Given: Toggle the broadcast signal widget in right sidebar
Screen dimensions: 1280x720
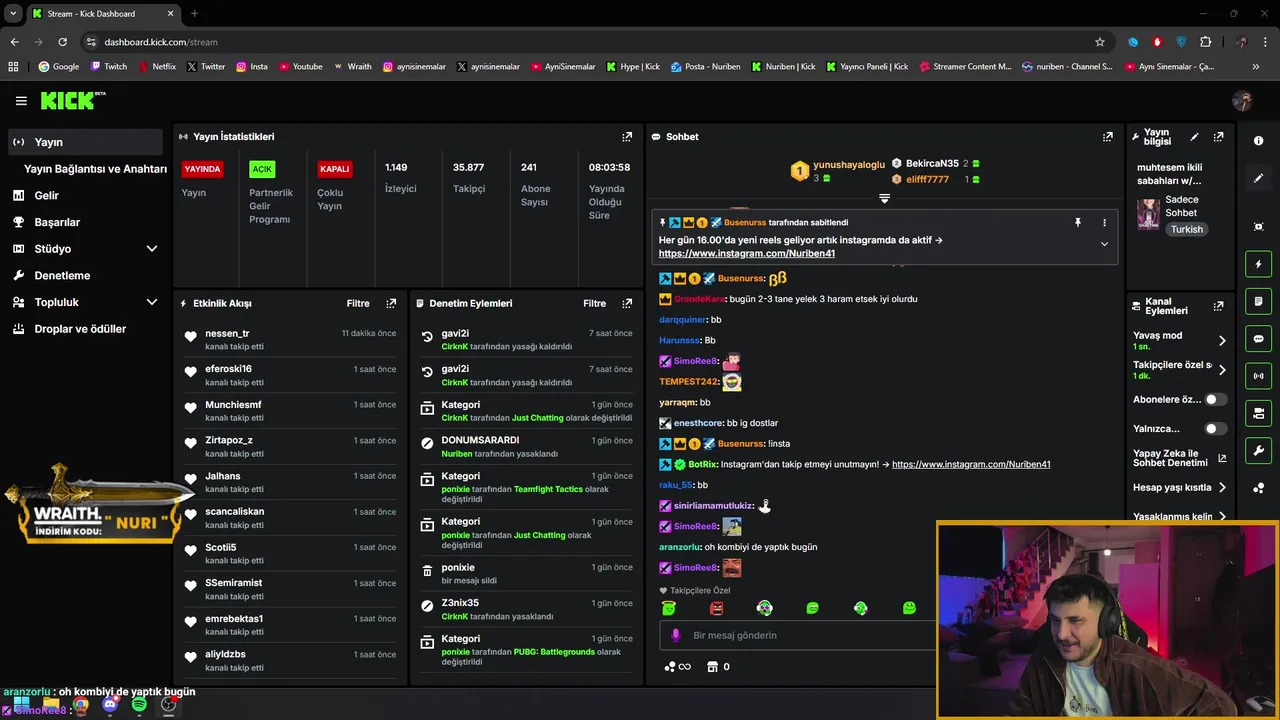Looking at the screenshot, I should pos(1258,376).
